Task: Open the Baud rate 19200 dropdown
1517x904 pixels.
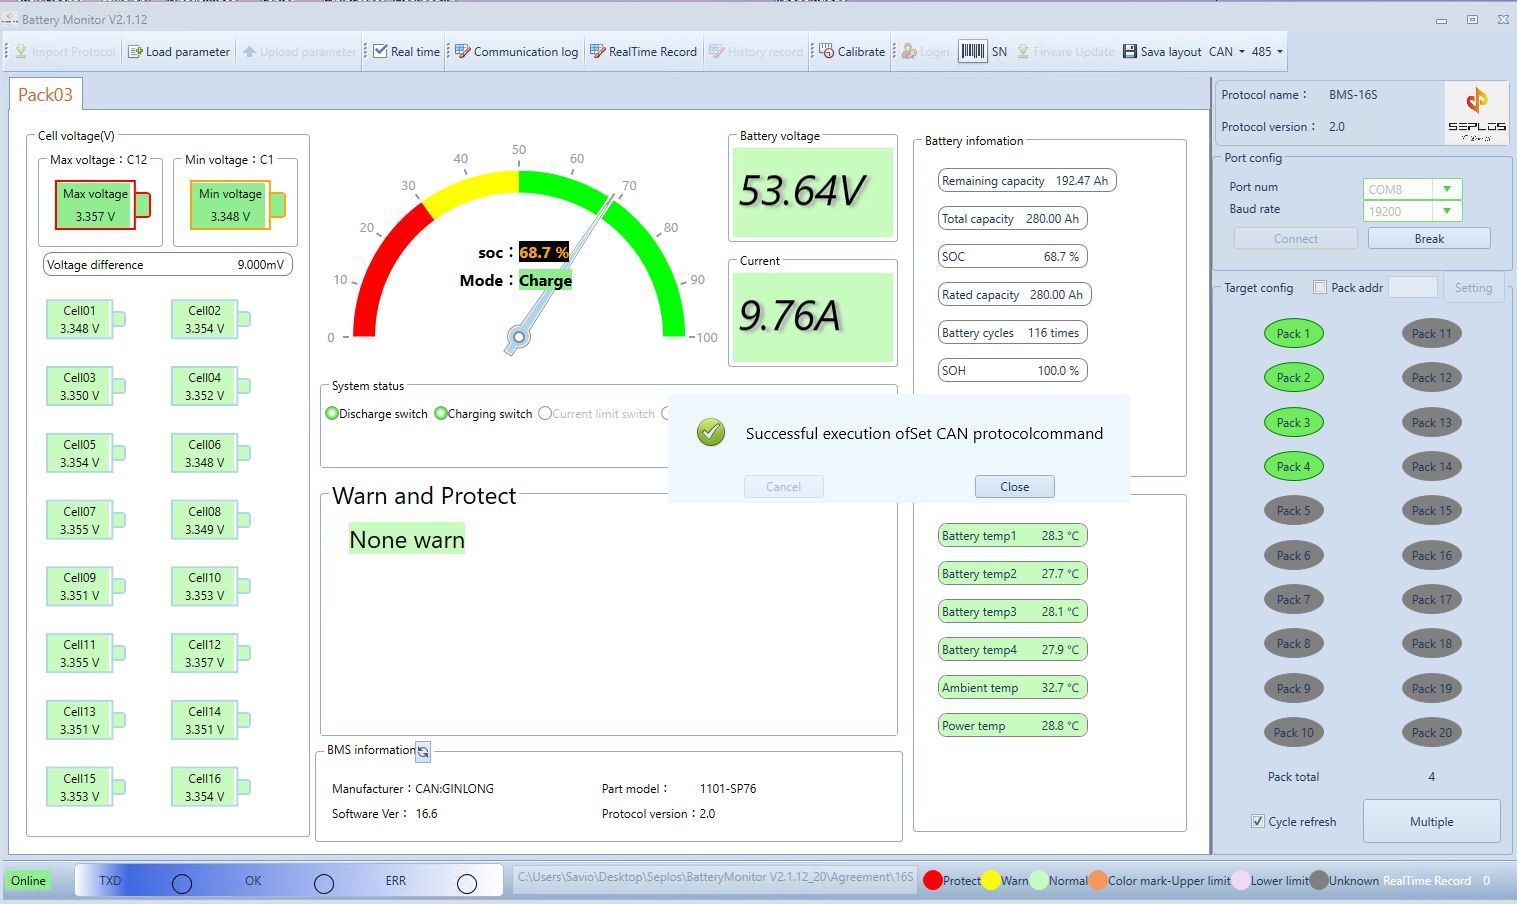Action: tap(1446, 211)
